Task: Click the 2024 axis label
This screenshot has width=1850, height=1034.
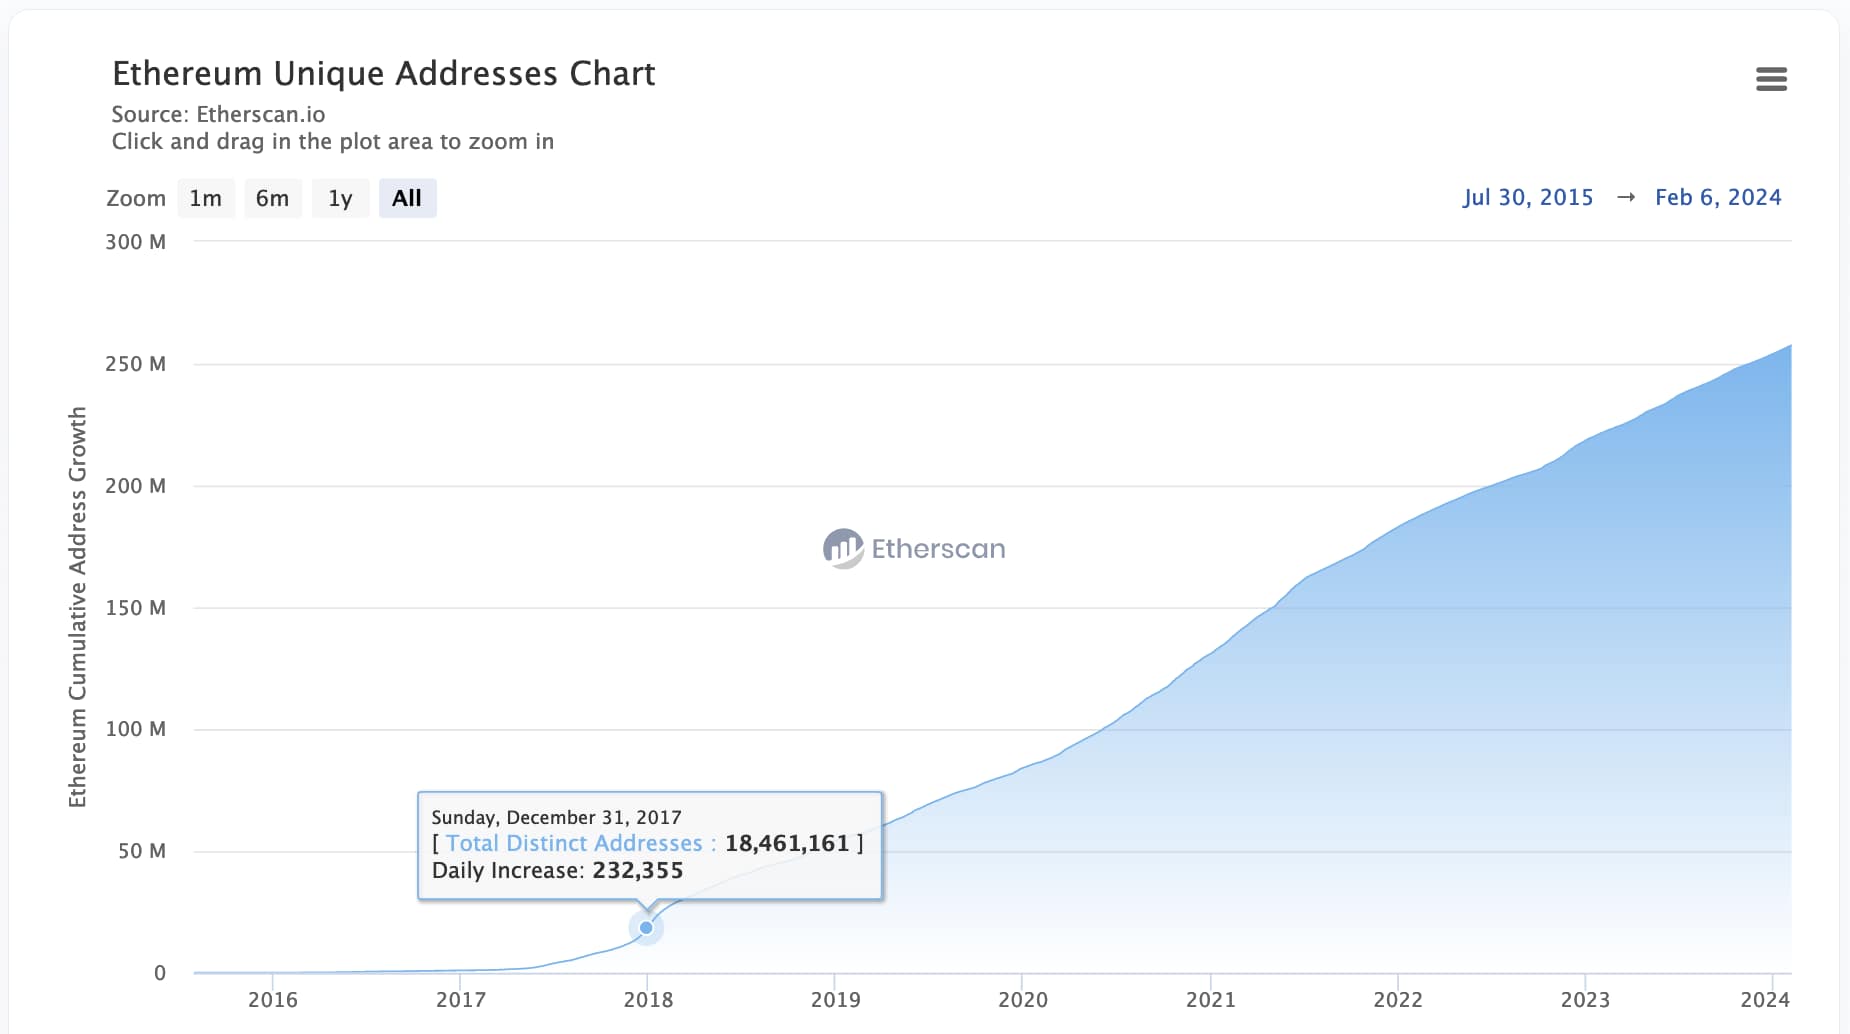Action: (1766, 999)
